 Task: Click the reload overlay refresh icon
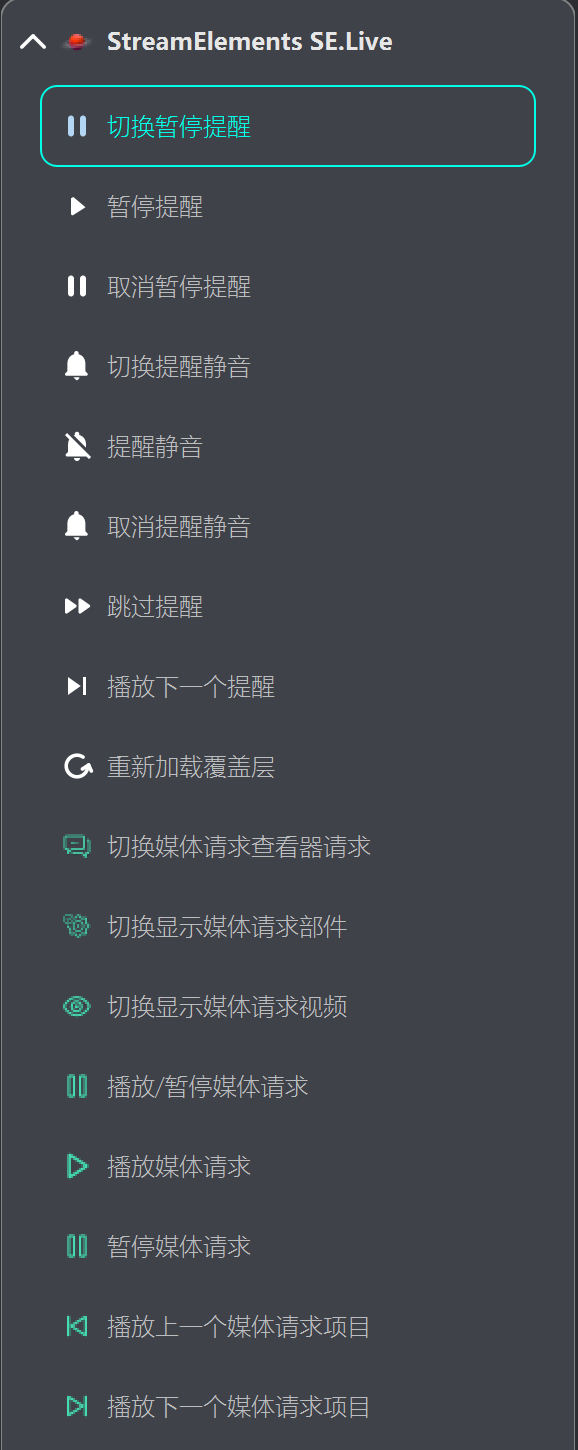pos(77,766)
